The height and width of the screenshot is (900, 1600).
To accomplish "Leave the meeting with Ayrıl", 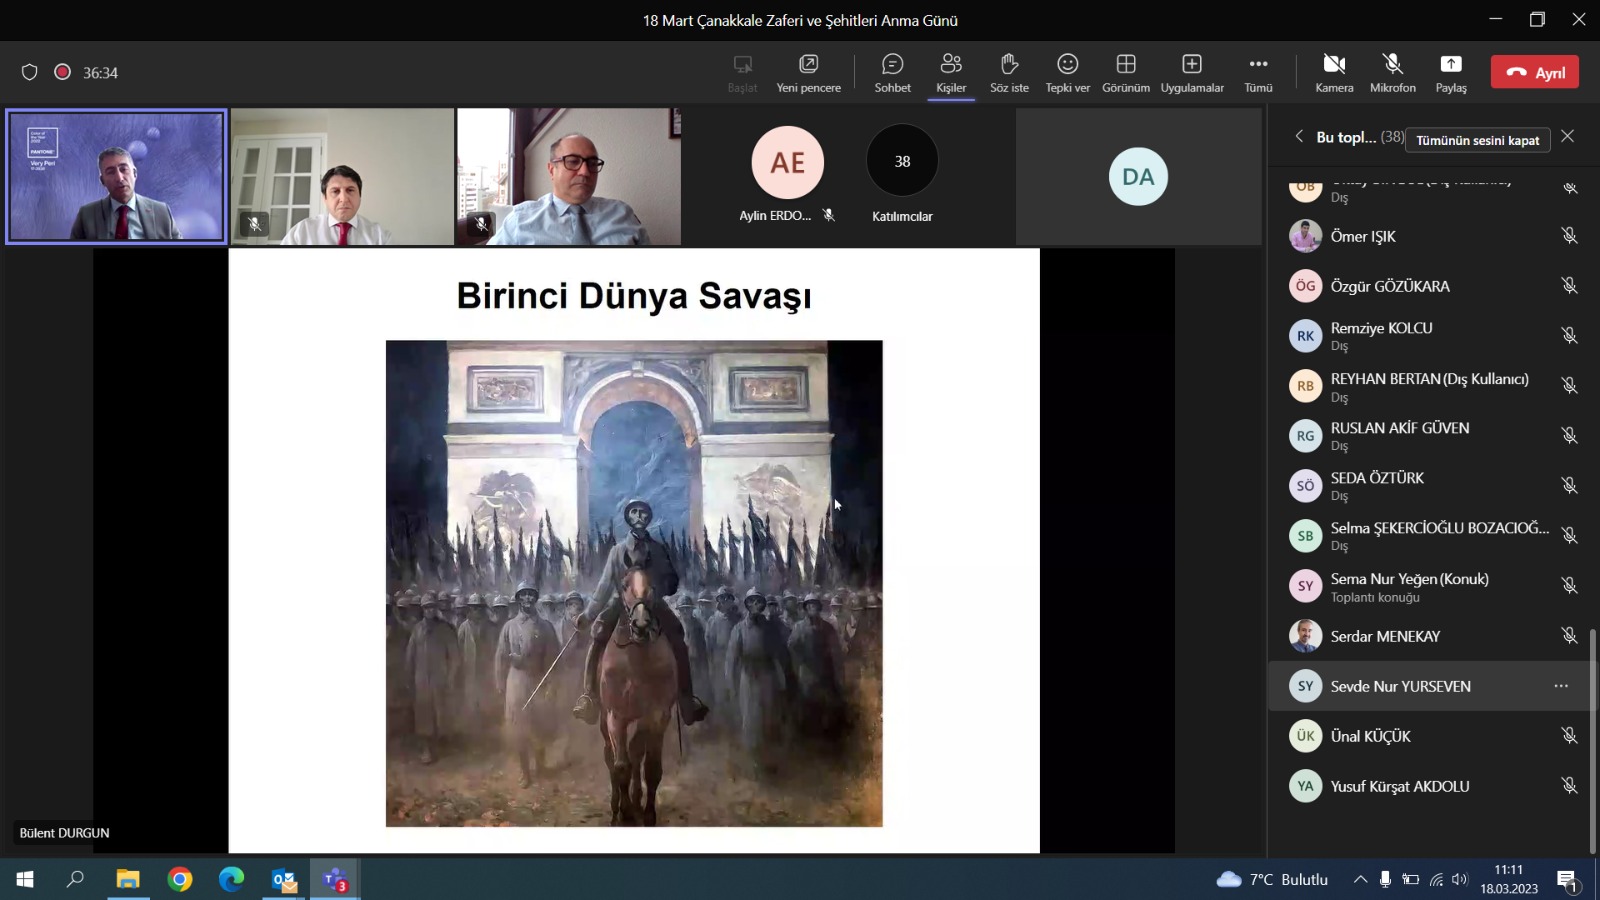I will (x=1535, y=72).
